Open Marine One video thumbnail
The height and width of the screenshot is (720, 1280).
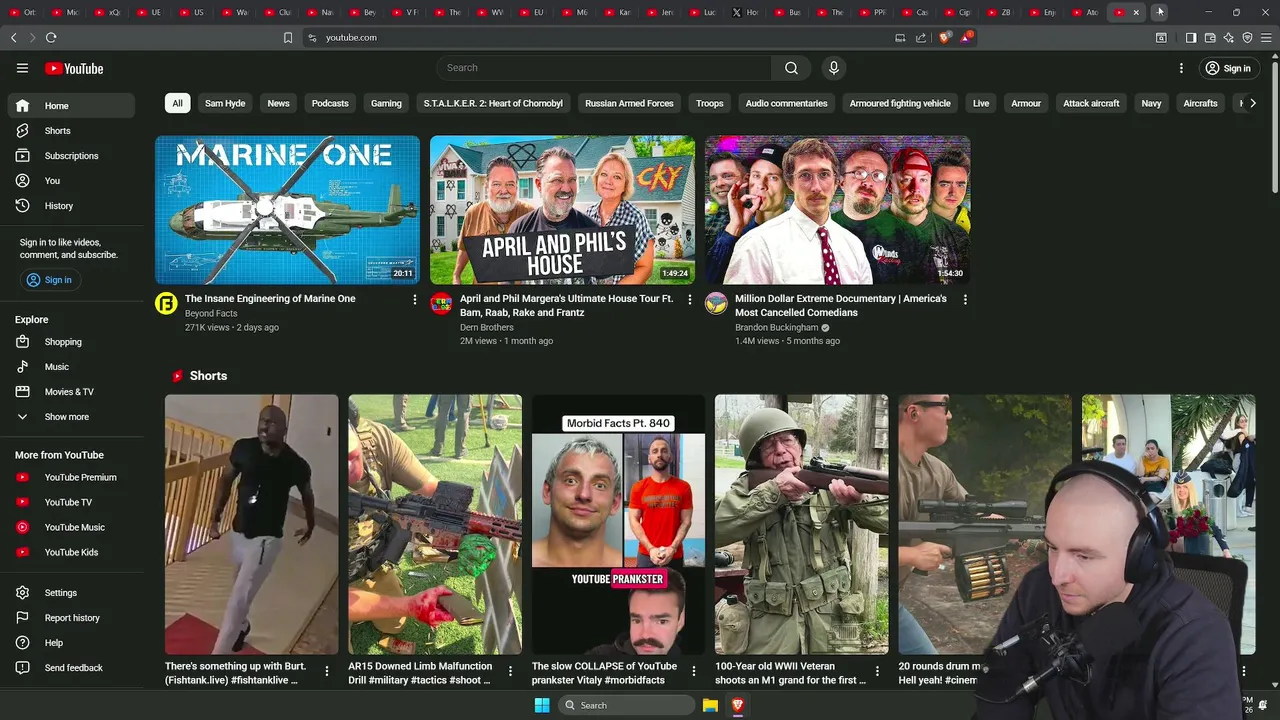(287, 210)
